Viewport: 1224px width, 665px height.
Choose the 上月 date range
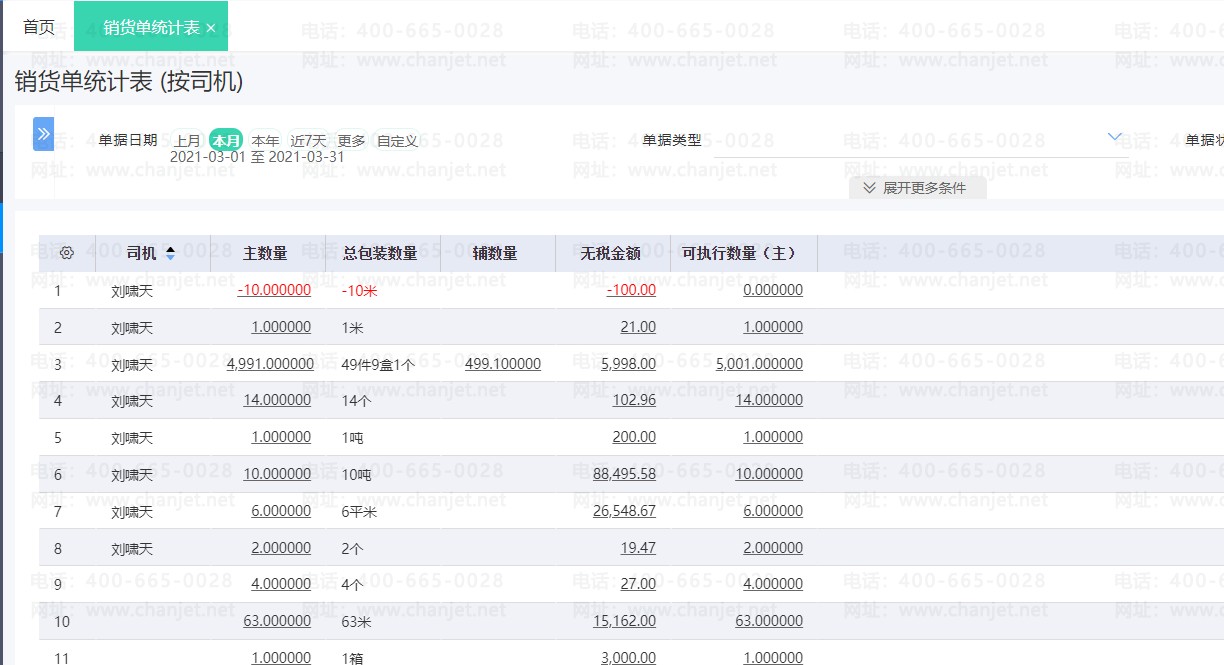pos(188,140)
